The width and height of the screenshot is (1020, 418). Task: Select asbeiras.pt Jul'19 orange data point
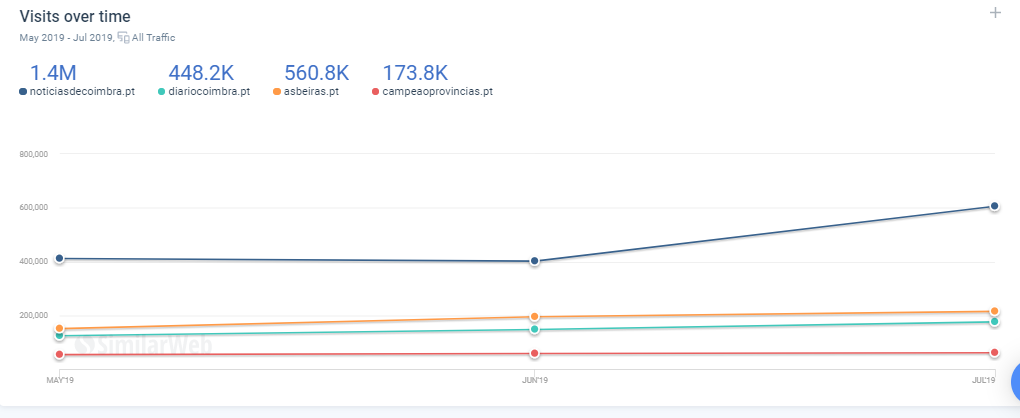(x=994, y=311)
